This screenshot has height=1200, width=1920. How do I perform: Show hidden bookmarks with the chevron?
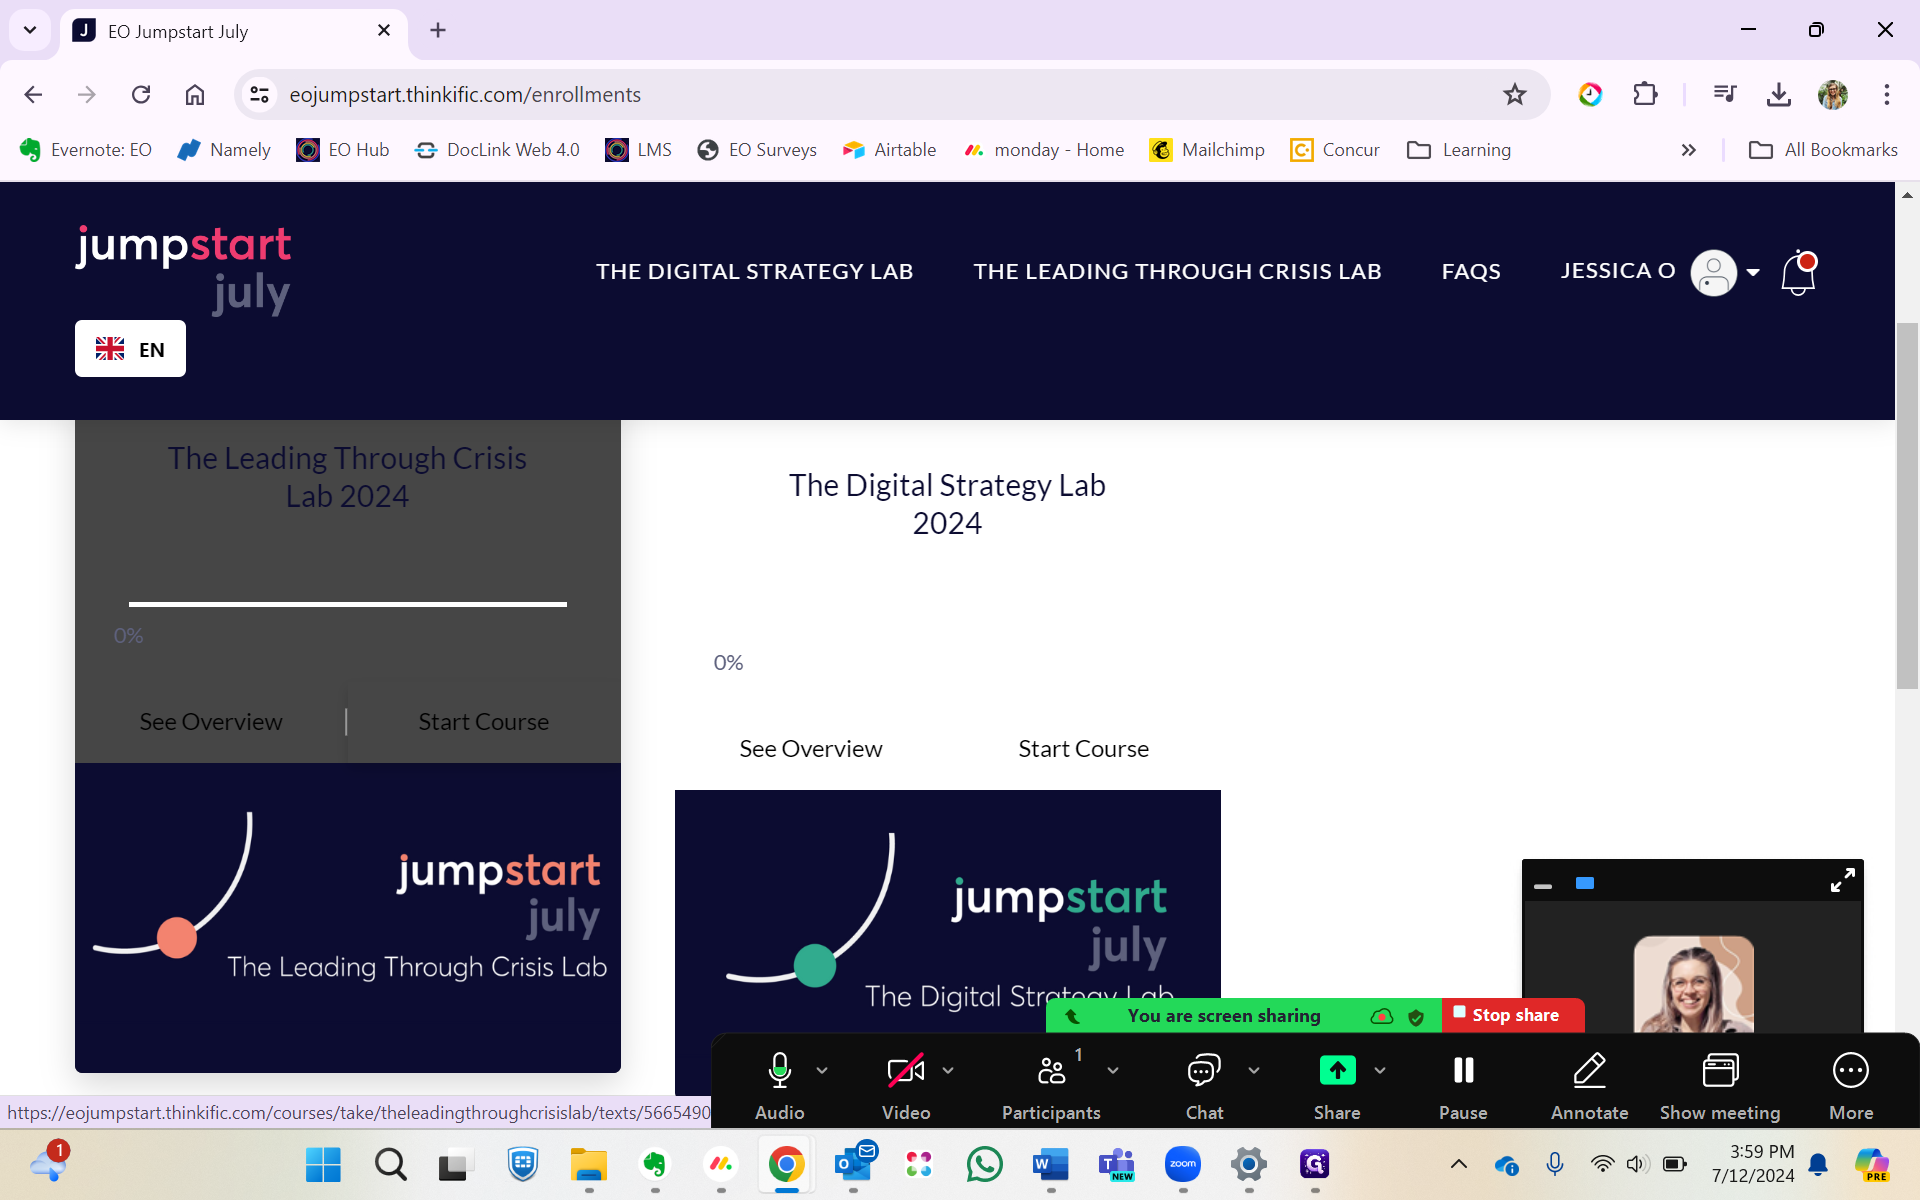(1689, 150)
